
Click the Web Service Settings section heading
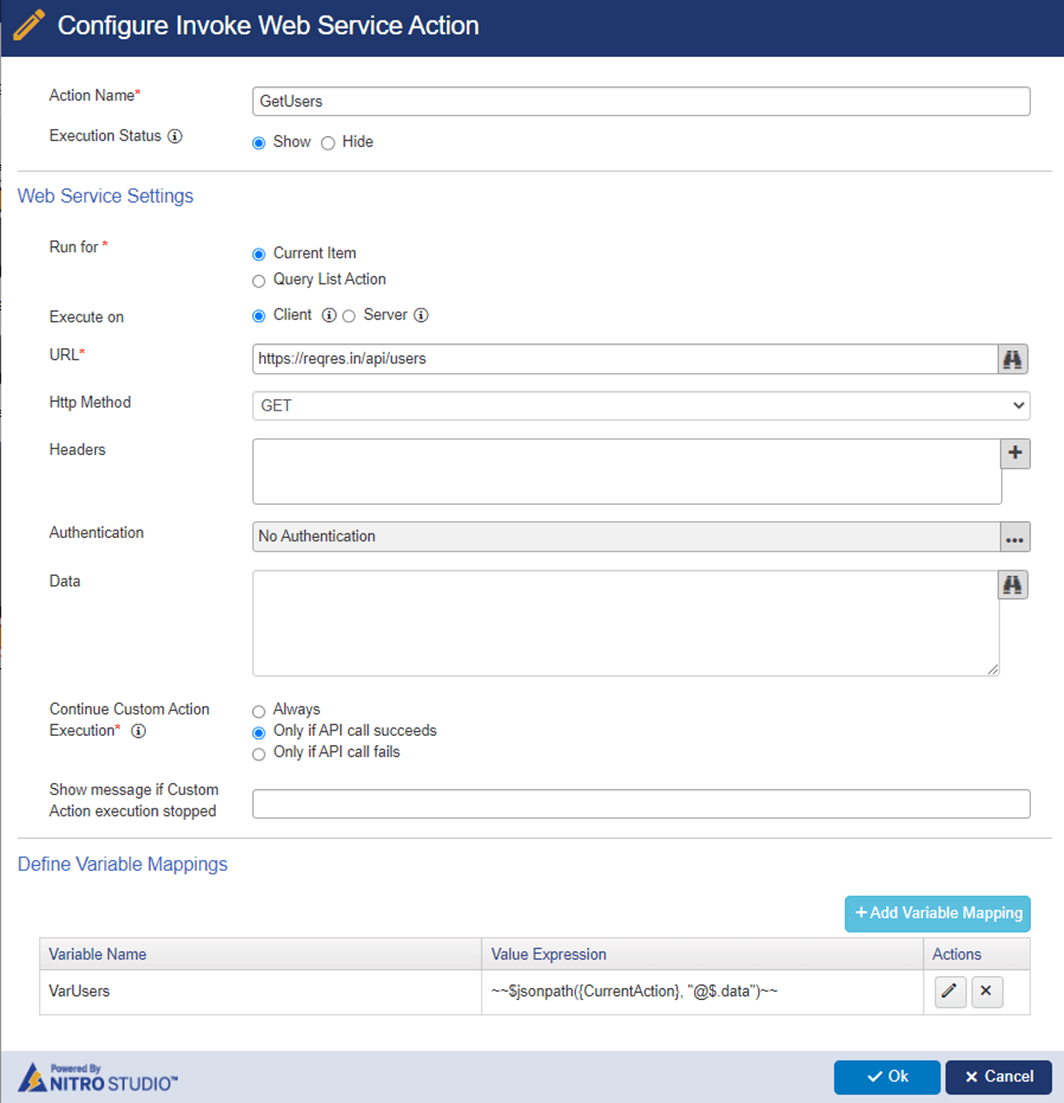coord(105,196)
